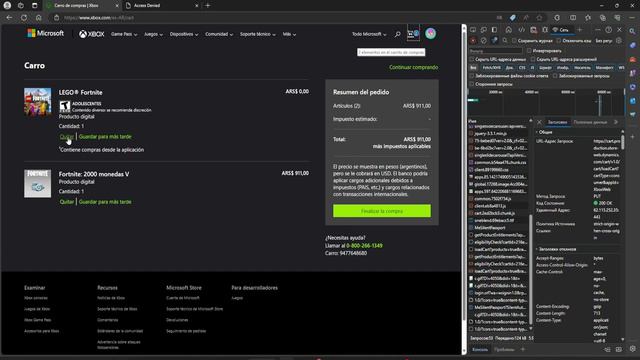This screenshot has height=360, width=640.
Task: Switch to Carro de compras Xbox tab
Action: point(81,6)
